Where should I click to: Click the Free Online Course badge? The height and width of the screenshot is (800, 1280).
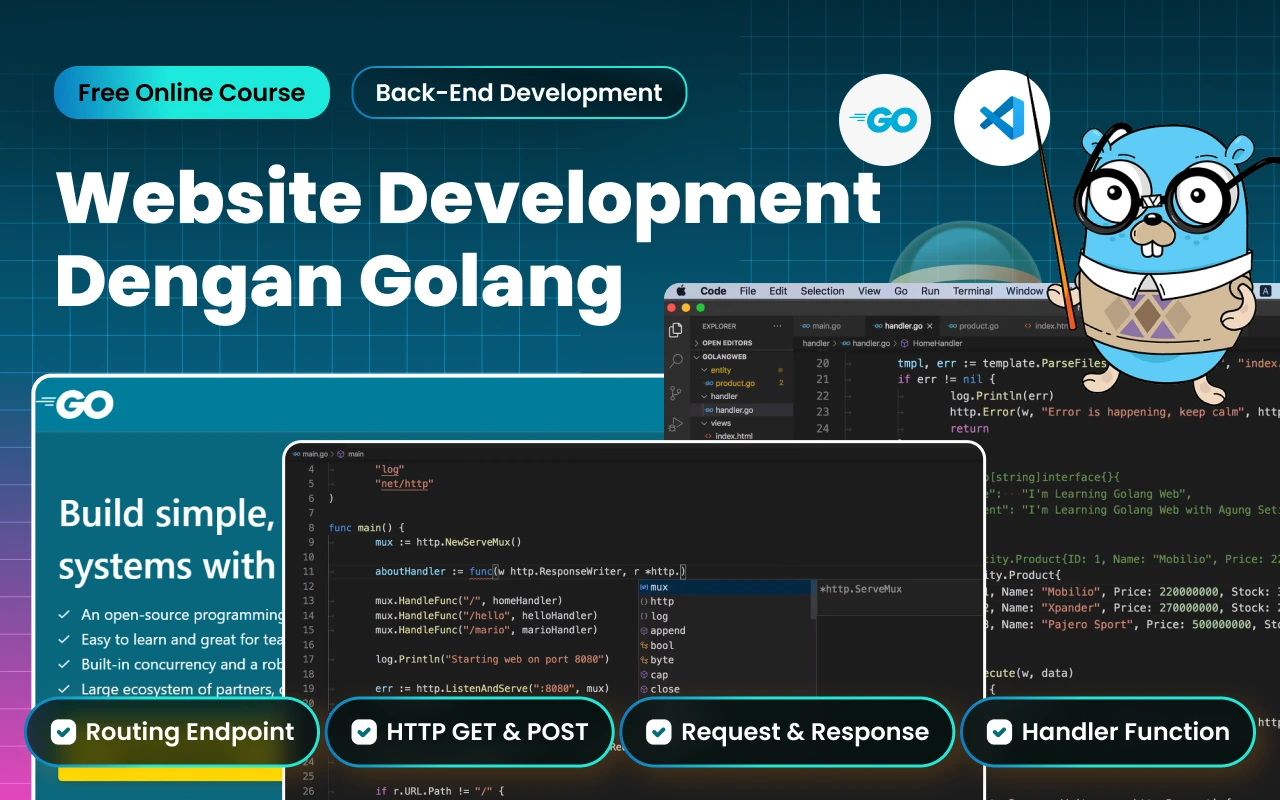coord(191,92)
